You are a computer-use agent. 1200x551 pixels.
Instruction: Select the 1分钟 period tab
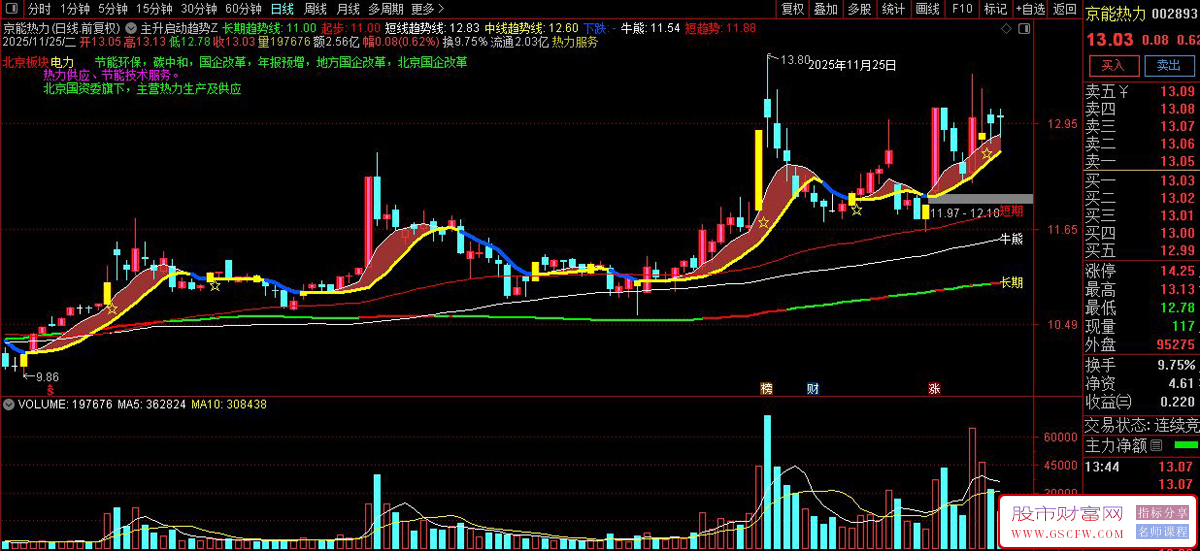click(x=75, y=9)
